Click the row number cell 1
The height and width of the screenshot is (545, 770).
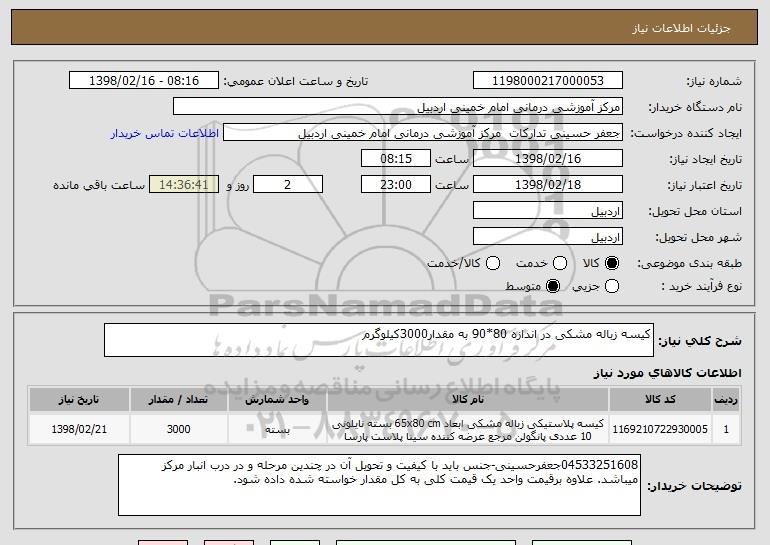(726, 429)
